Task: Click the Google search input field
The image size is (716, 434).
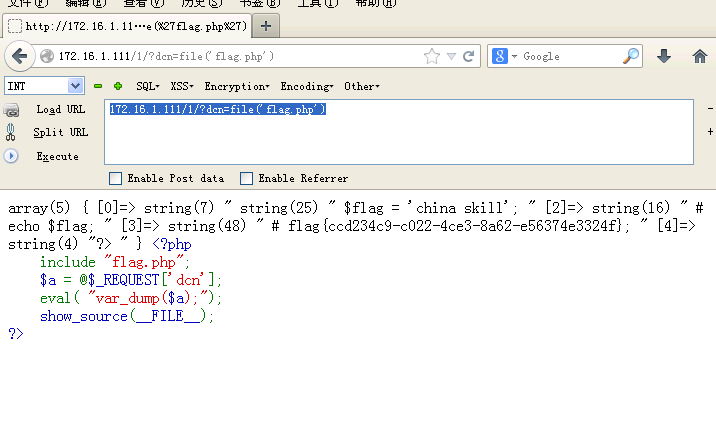Action: click(x=571, y=56)
